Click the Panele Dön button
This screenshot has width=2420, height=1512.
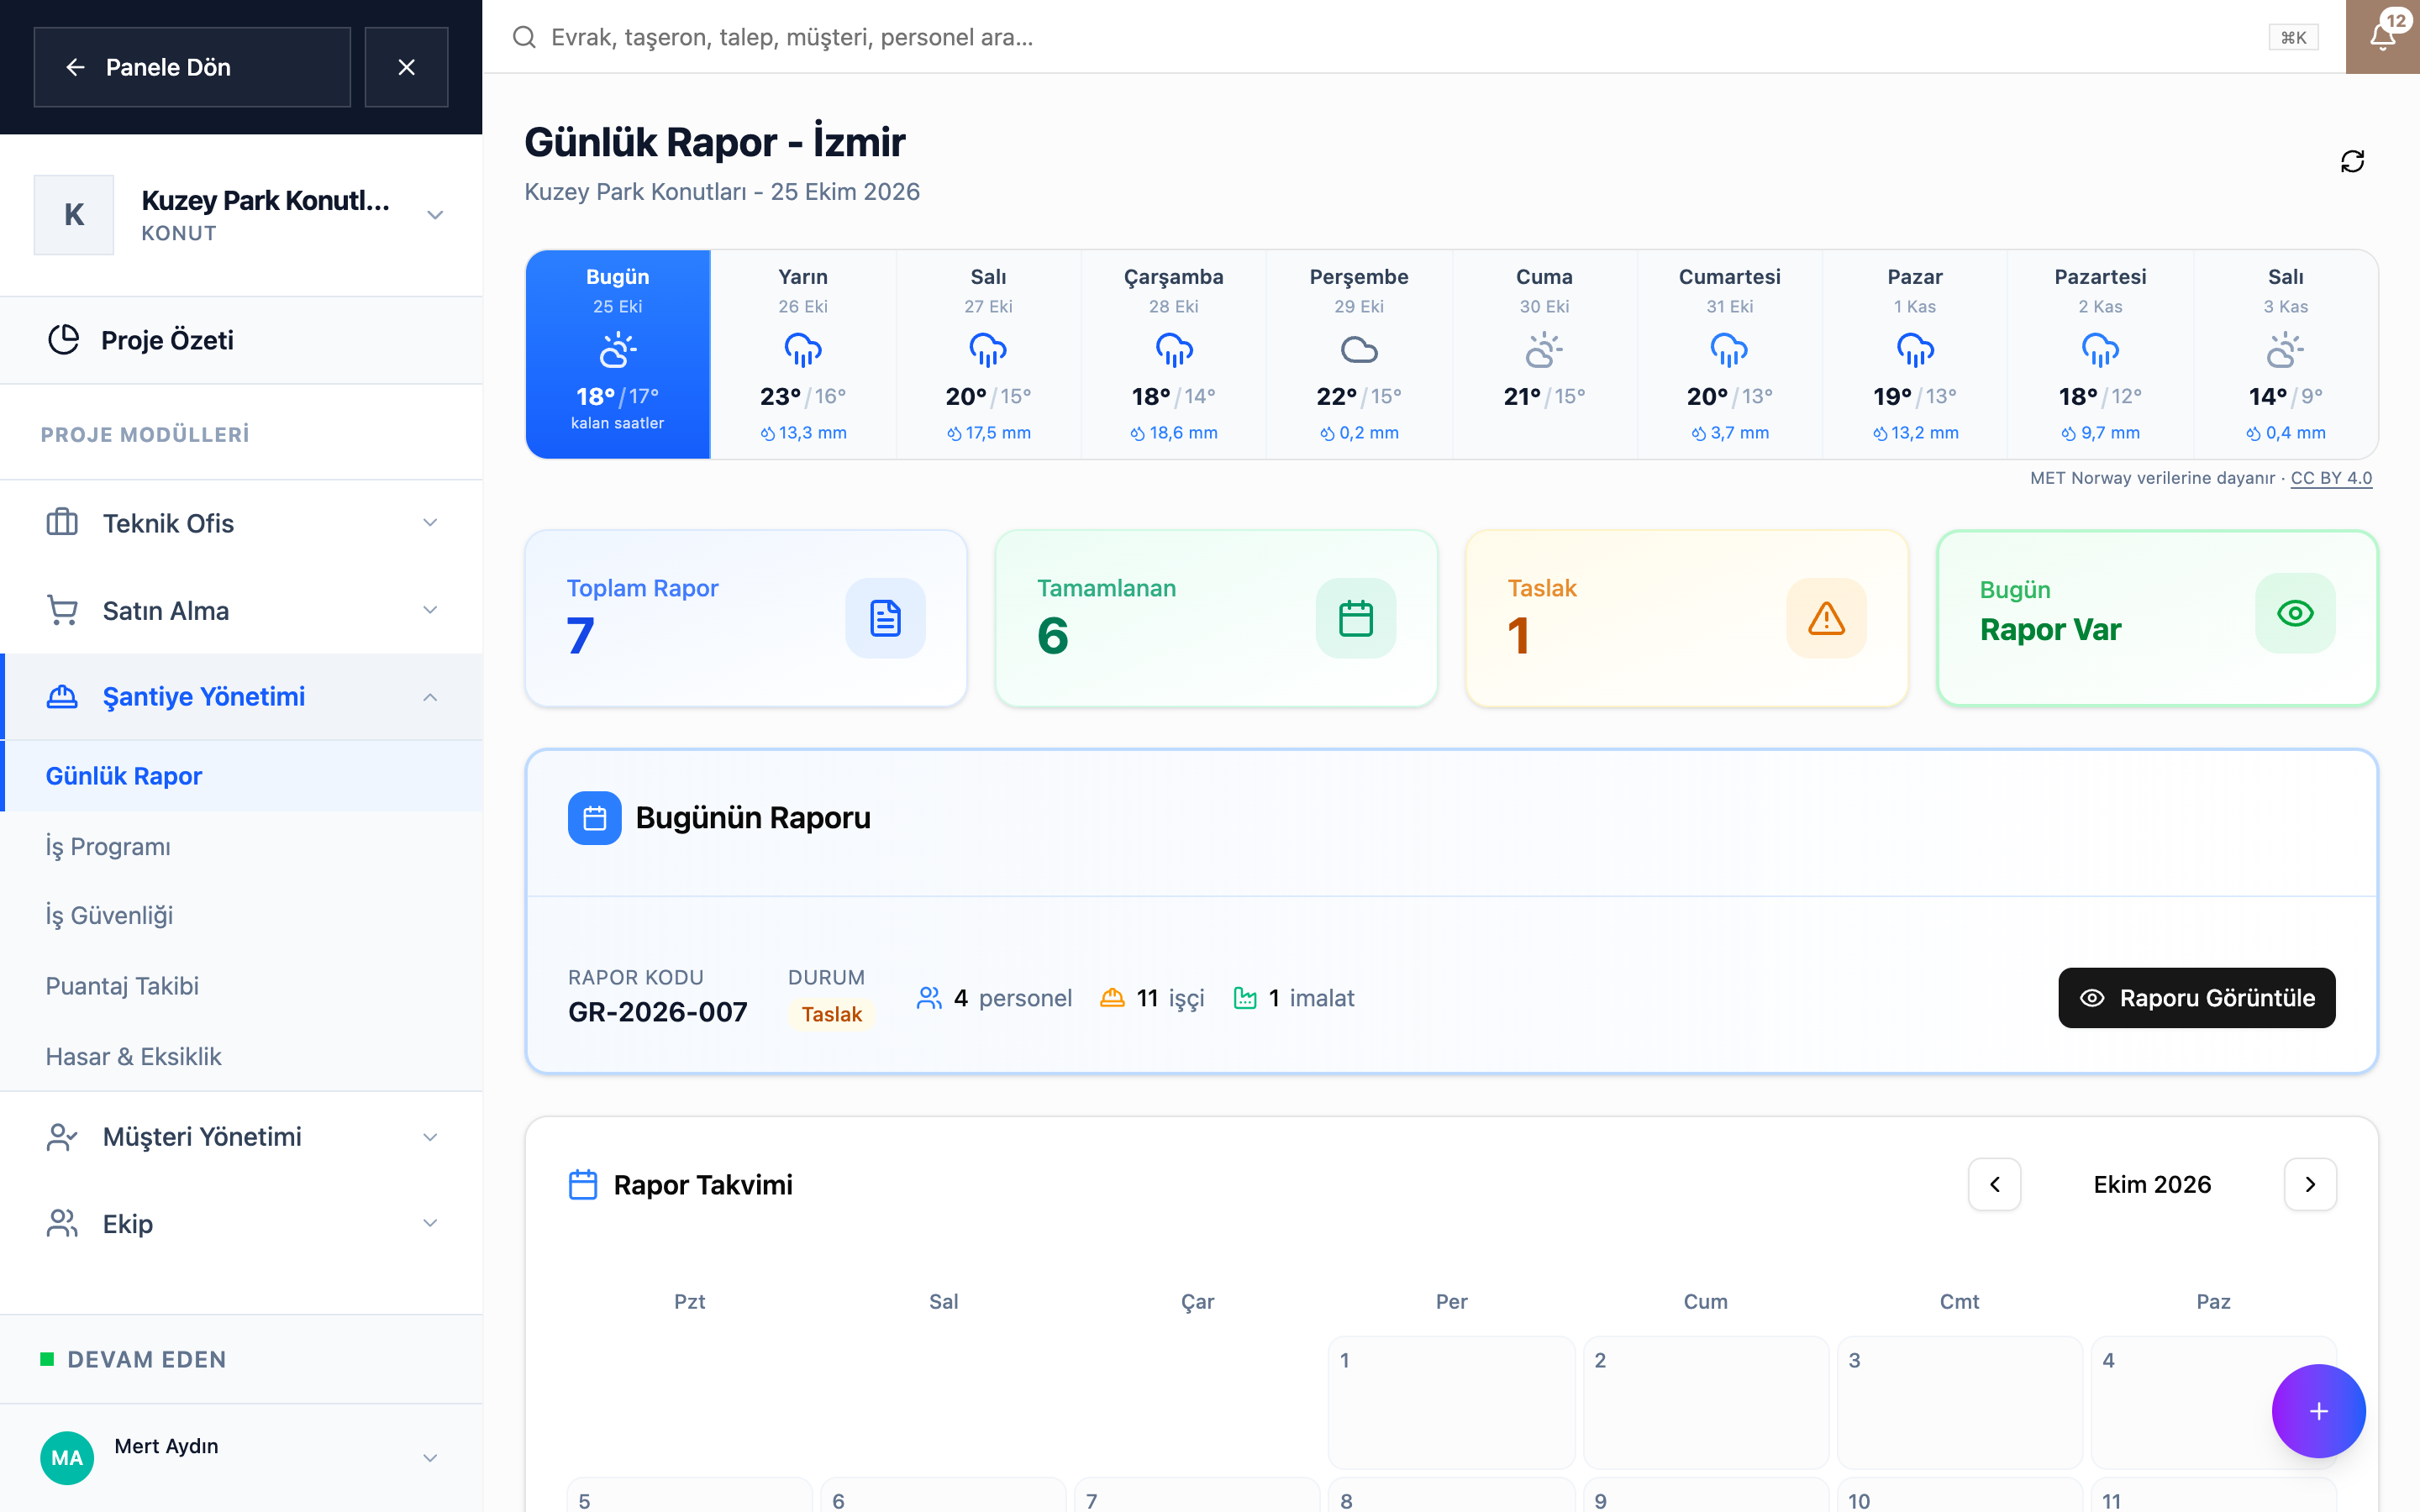pyautogui.click(x=192, y=67)
